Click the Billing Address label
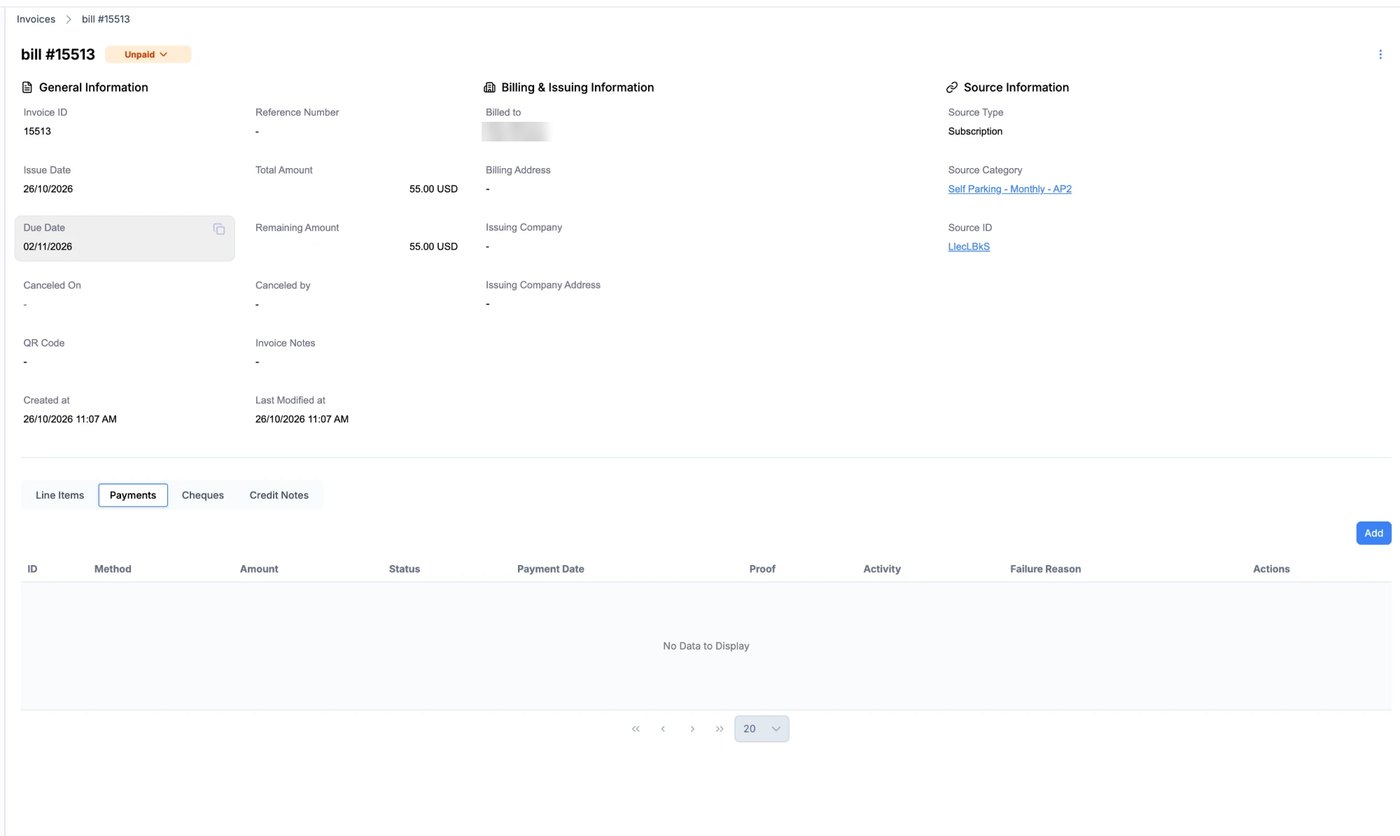Screen dimensions: 1400x836 coord(518,170)
